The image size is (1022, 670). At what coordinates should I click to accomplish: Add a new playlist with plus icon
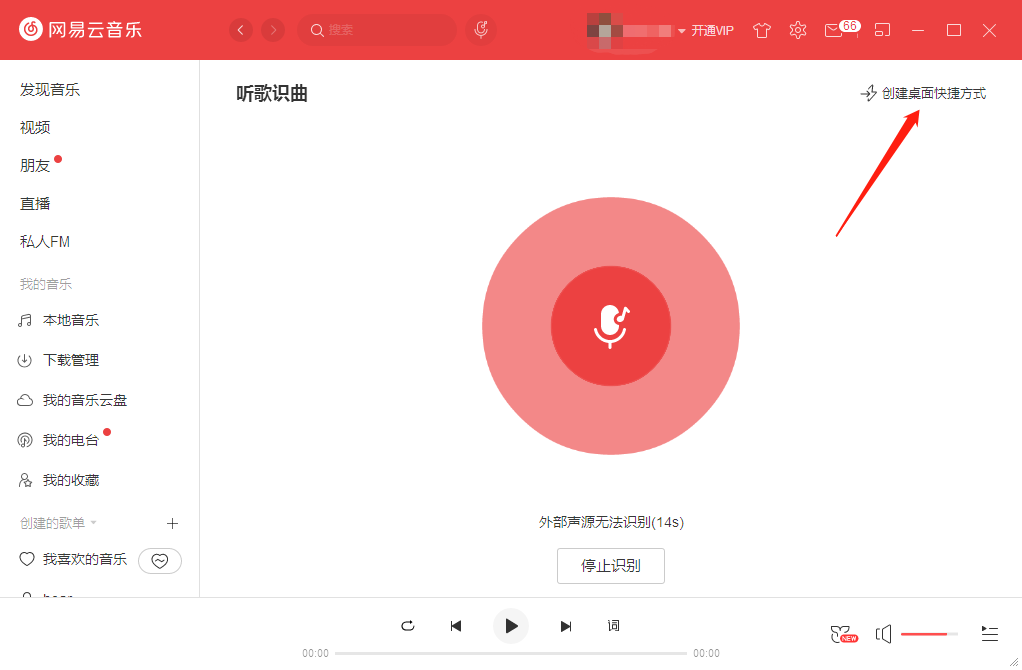tap(172, 523)
